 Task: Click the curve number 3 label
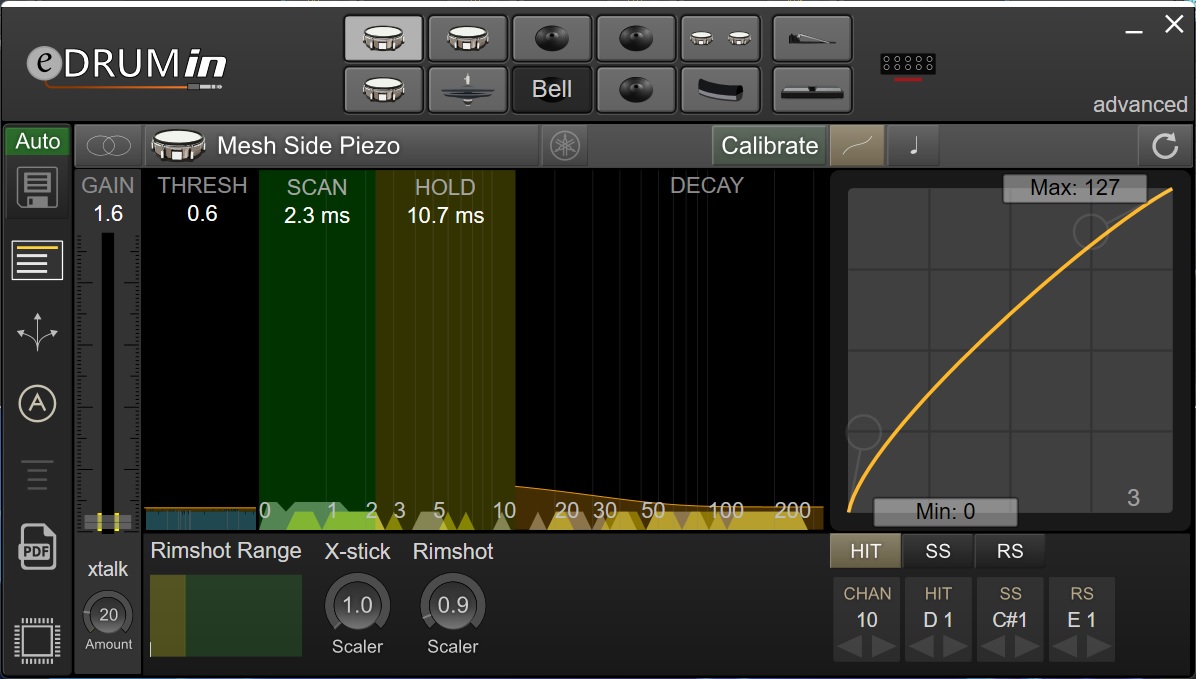click(1133, 497)
